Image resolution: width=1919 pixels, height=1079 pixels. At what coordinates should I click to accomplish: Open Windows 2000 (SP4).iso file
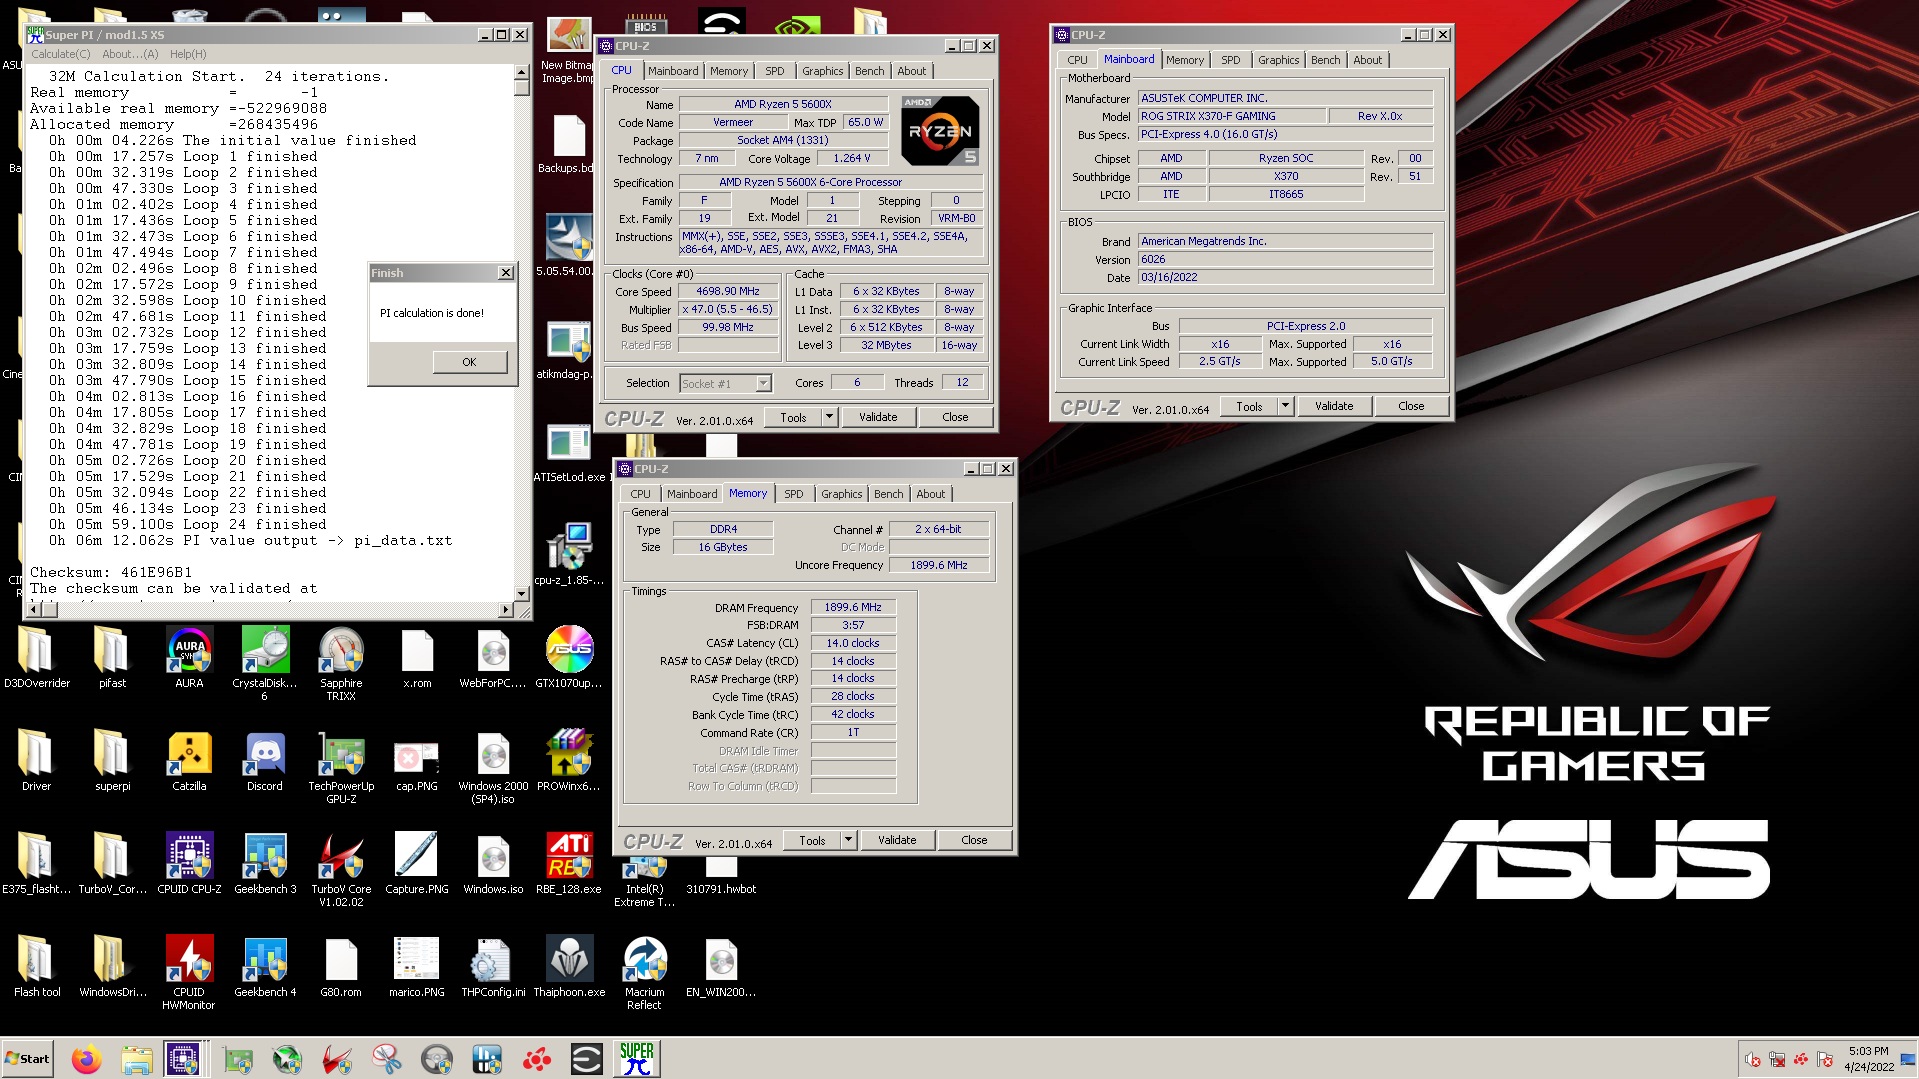(x=493, y=767)
